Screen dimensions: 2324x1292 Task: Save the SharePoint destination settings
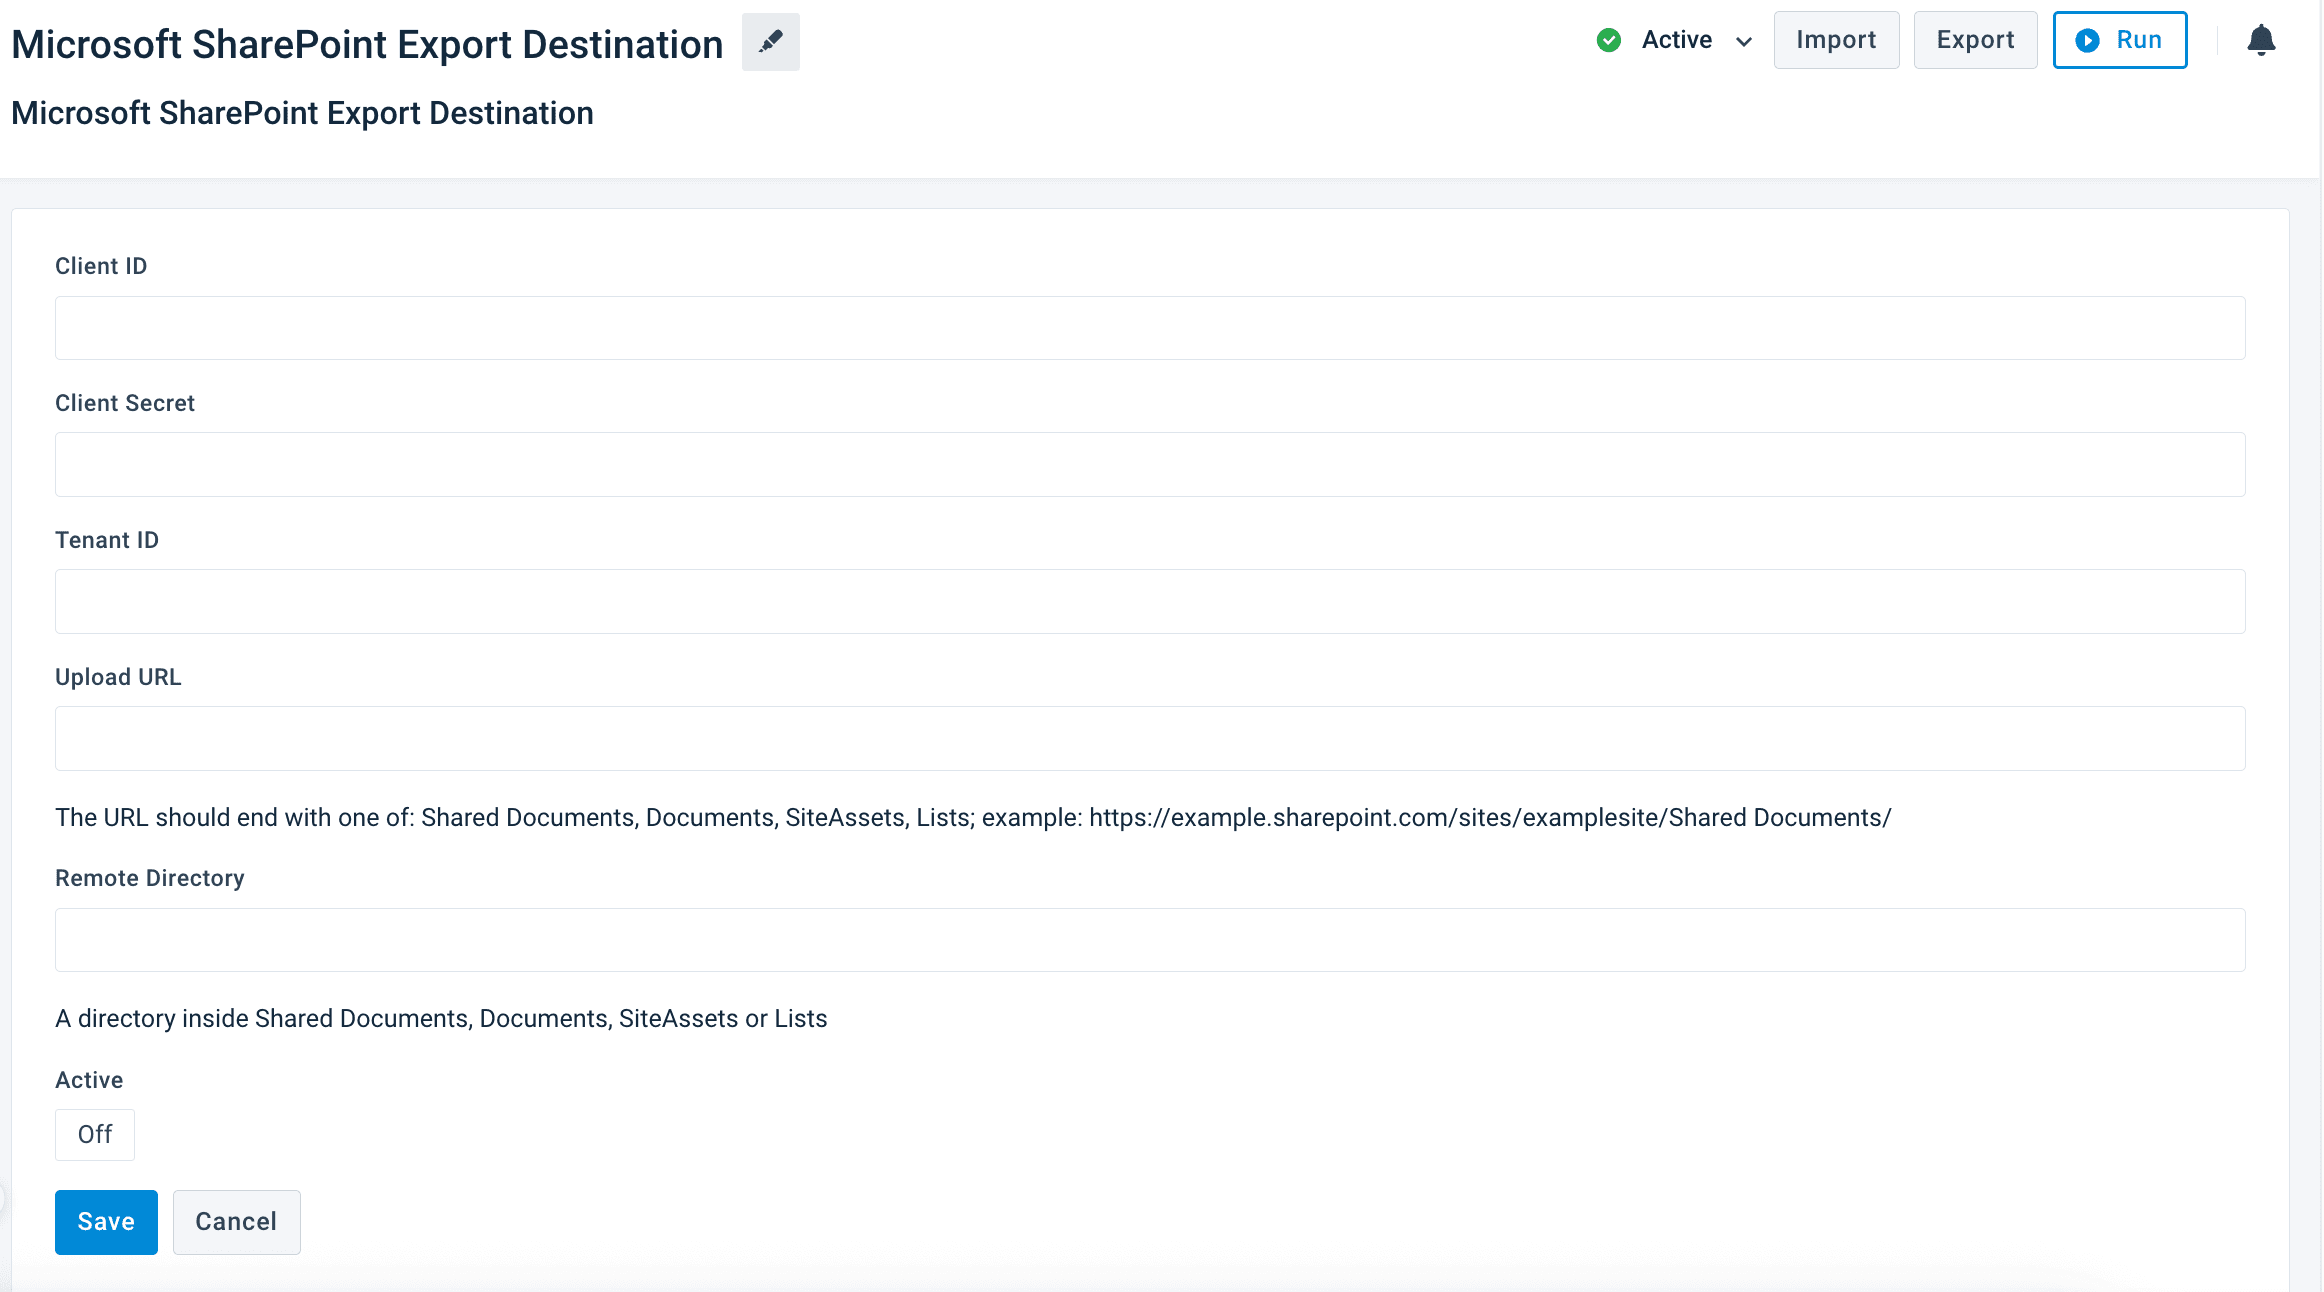tap(106, 1221)
